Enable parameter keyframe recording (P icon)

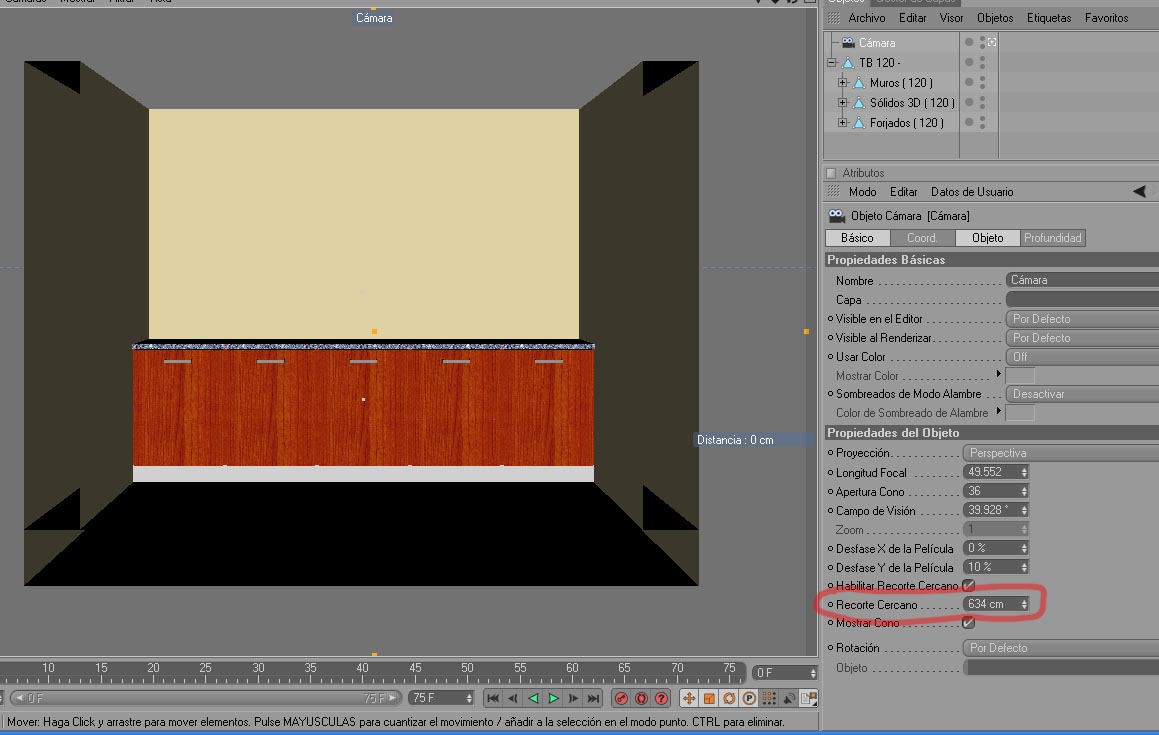tap(749, 698)
